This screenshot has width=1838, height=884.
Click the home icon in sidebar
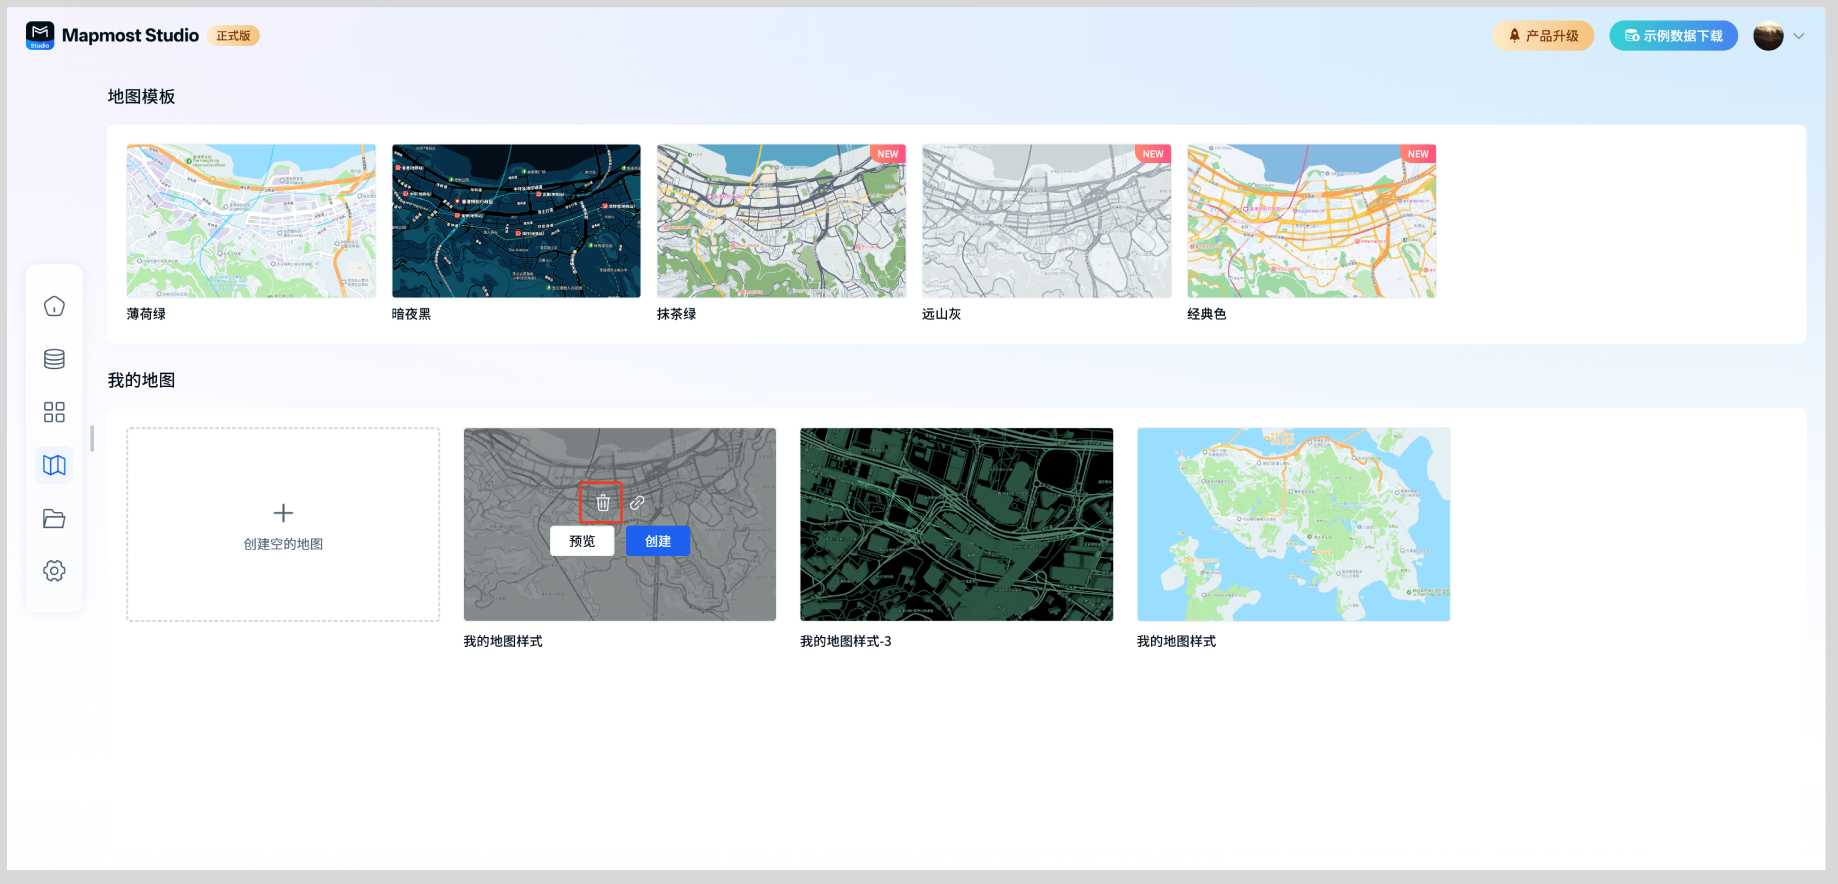tap(54, 306)
